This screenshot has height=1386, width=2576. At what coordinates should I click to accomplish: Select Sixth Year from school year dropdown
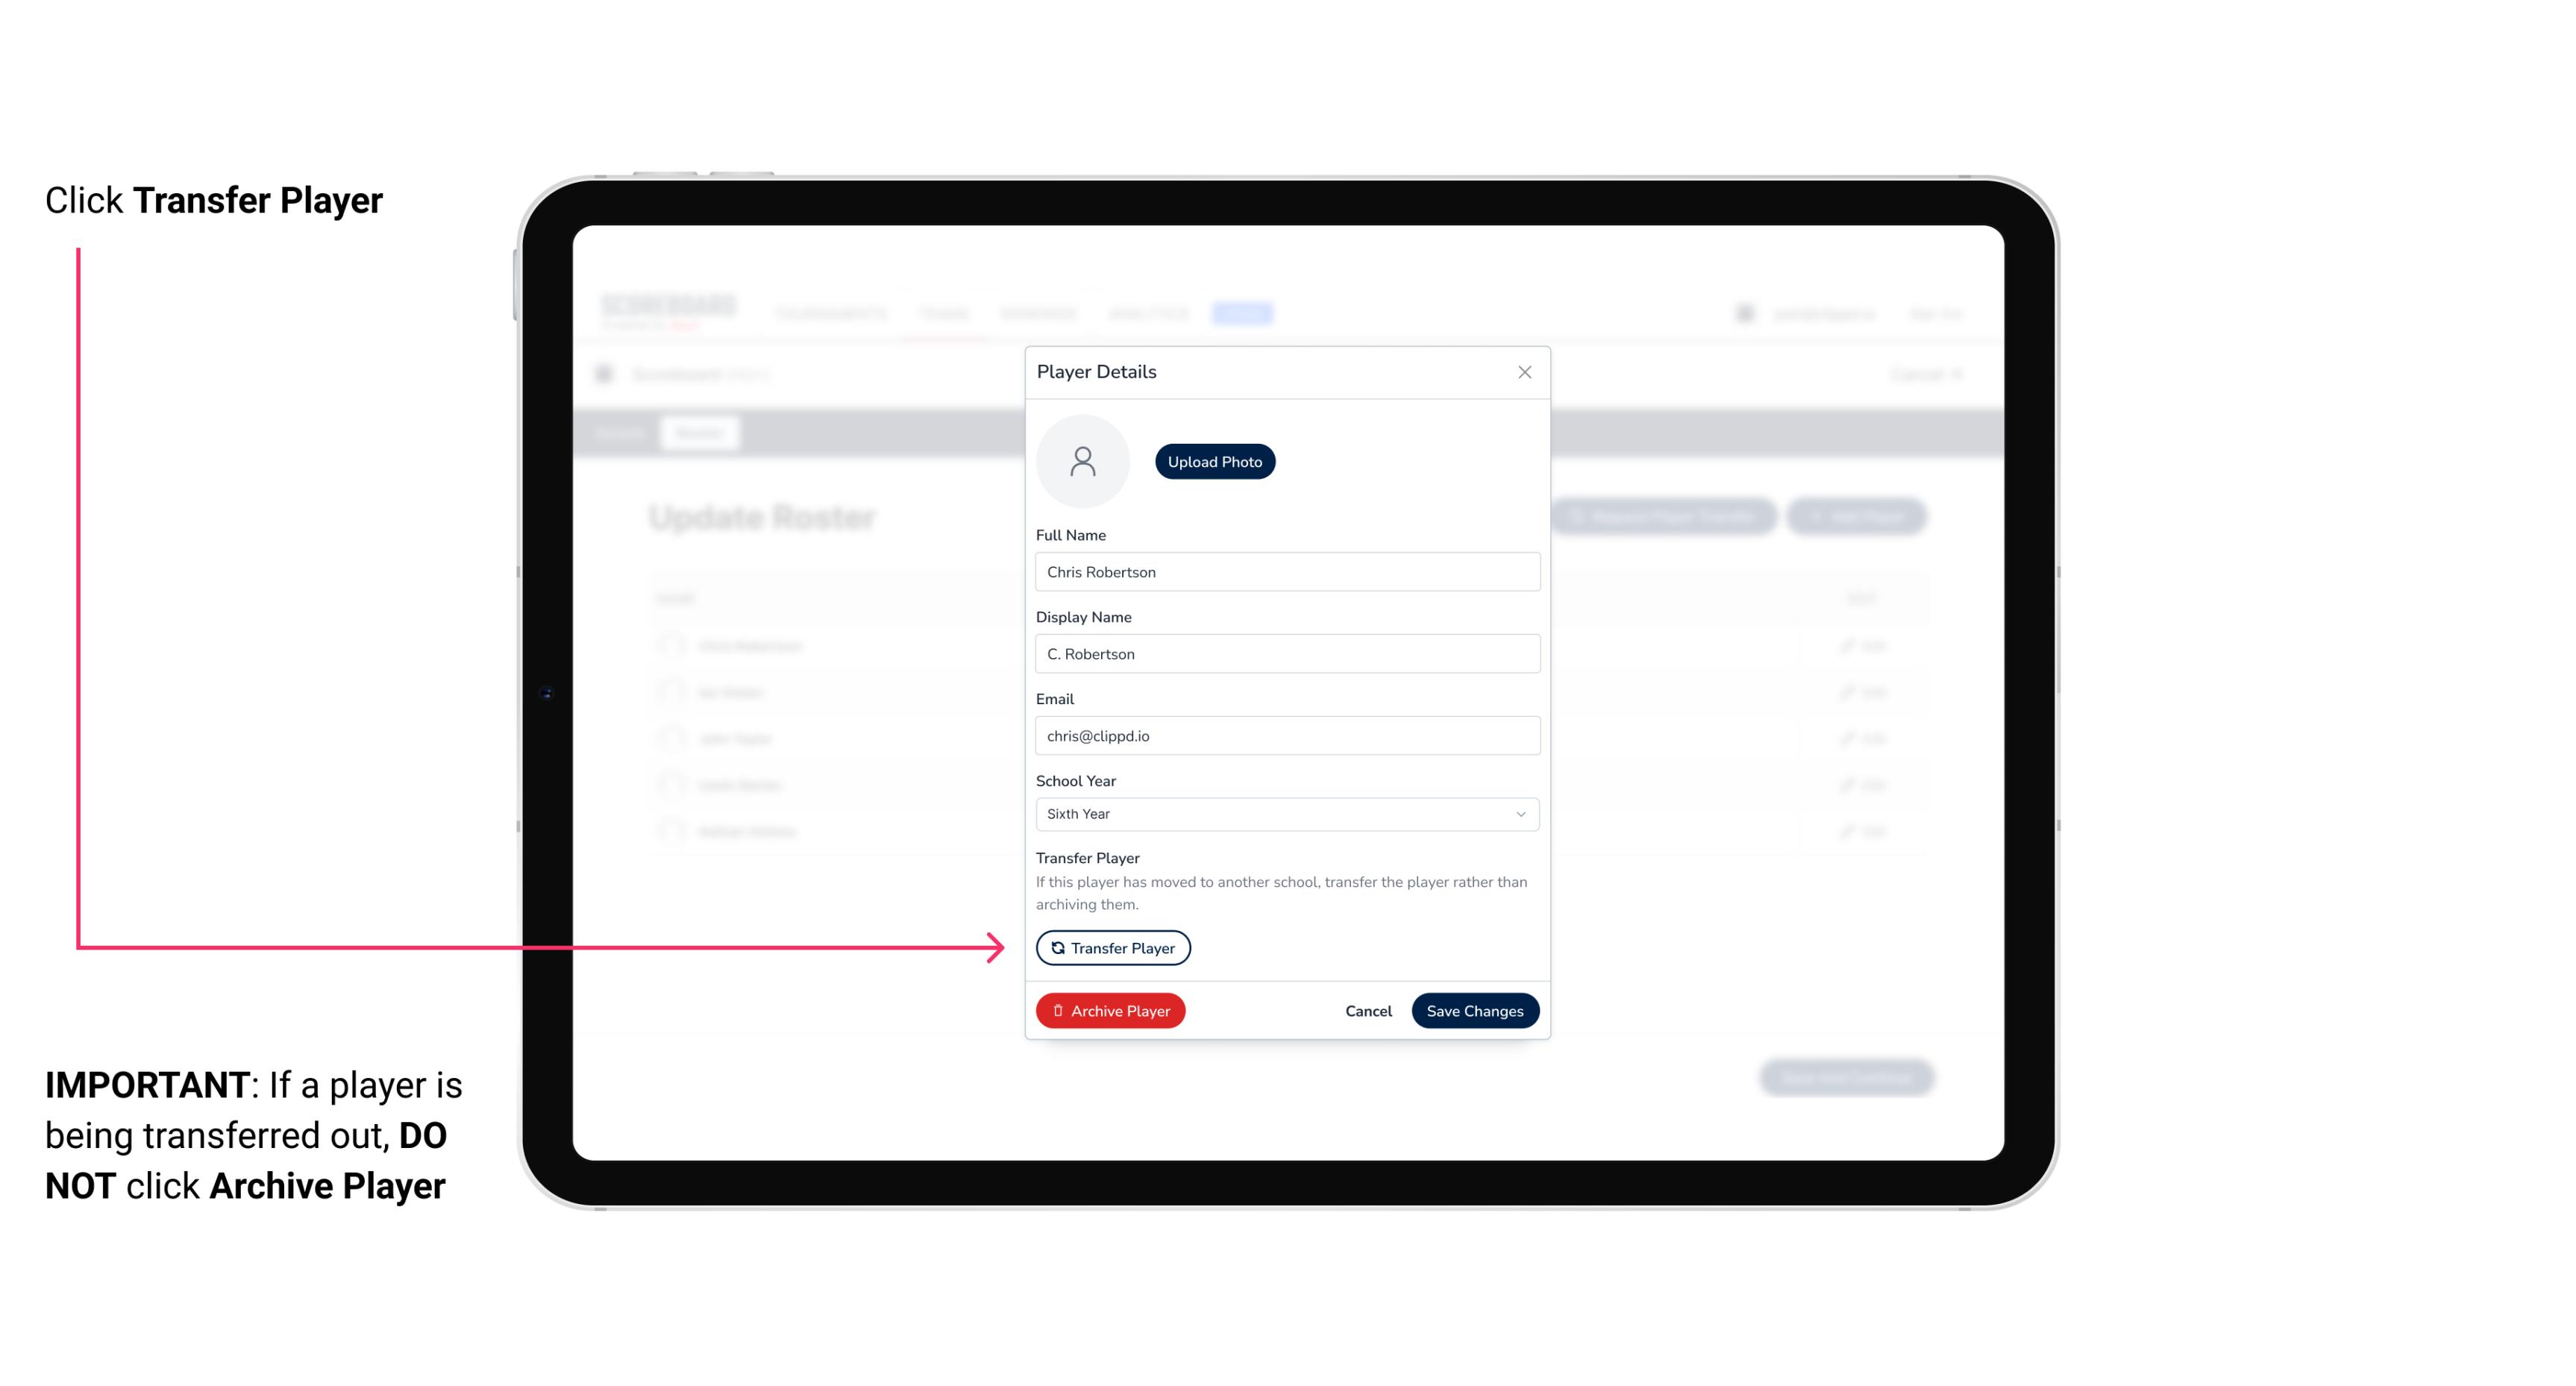[x=1285, y=812]
